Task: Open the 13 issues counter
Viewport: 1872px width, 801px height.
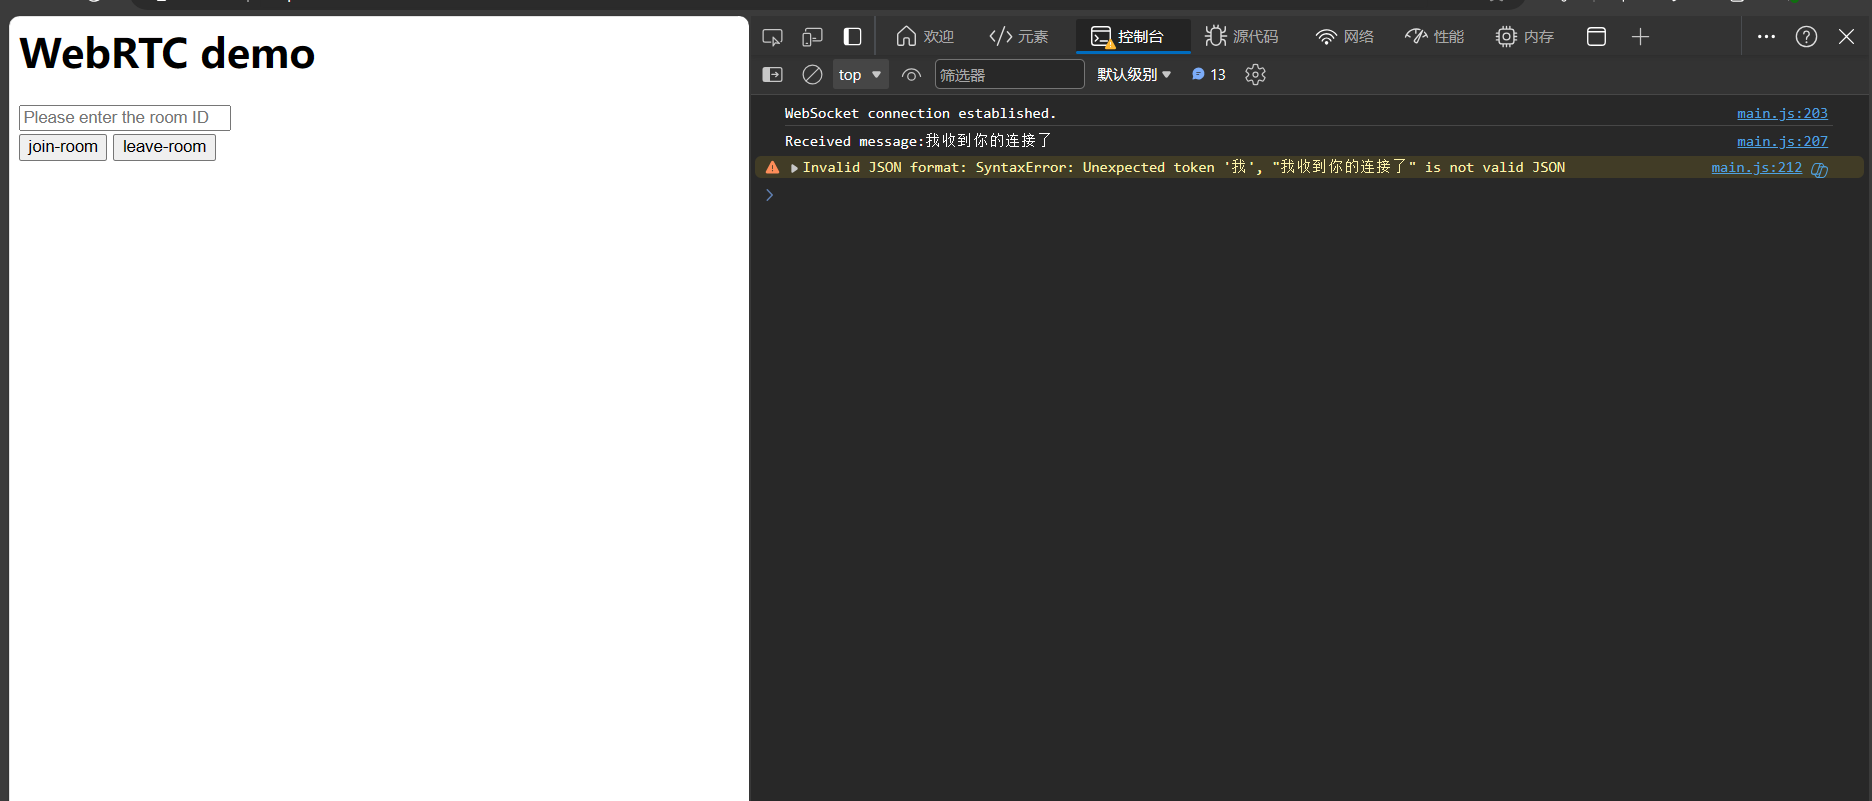Action: tap(1208, 75)
